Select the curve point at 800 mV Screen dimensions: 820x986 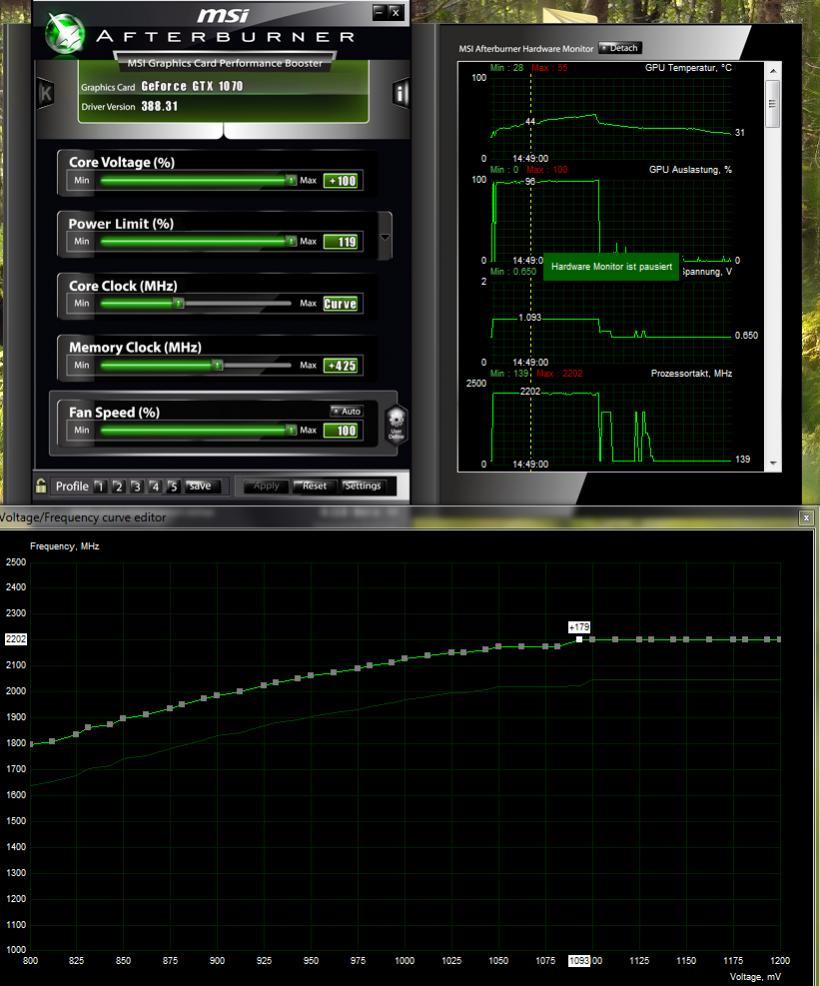point(31,744)
